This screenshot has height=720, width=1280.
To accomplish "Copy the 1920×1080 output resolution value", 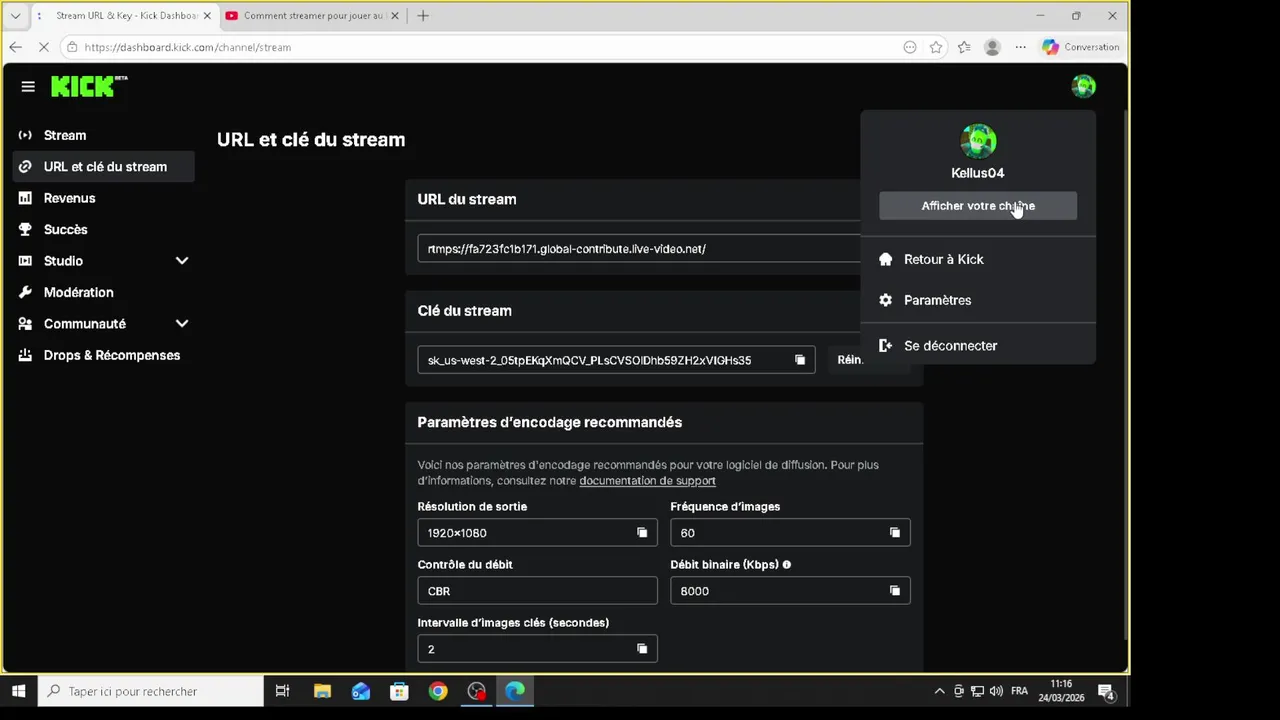I will click(642, 533).
